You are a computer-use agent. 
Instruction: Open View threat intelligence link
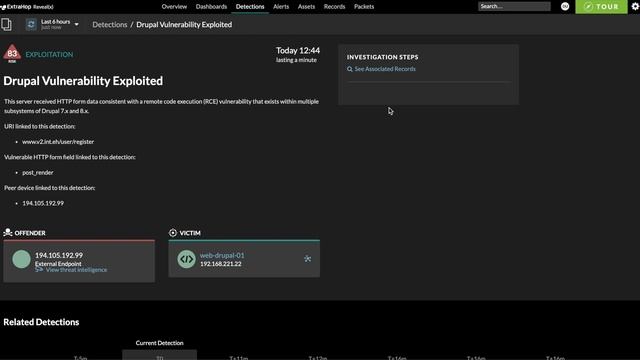click(76, 270)
